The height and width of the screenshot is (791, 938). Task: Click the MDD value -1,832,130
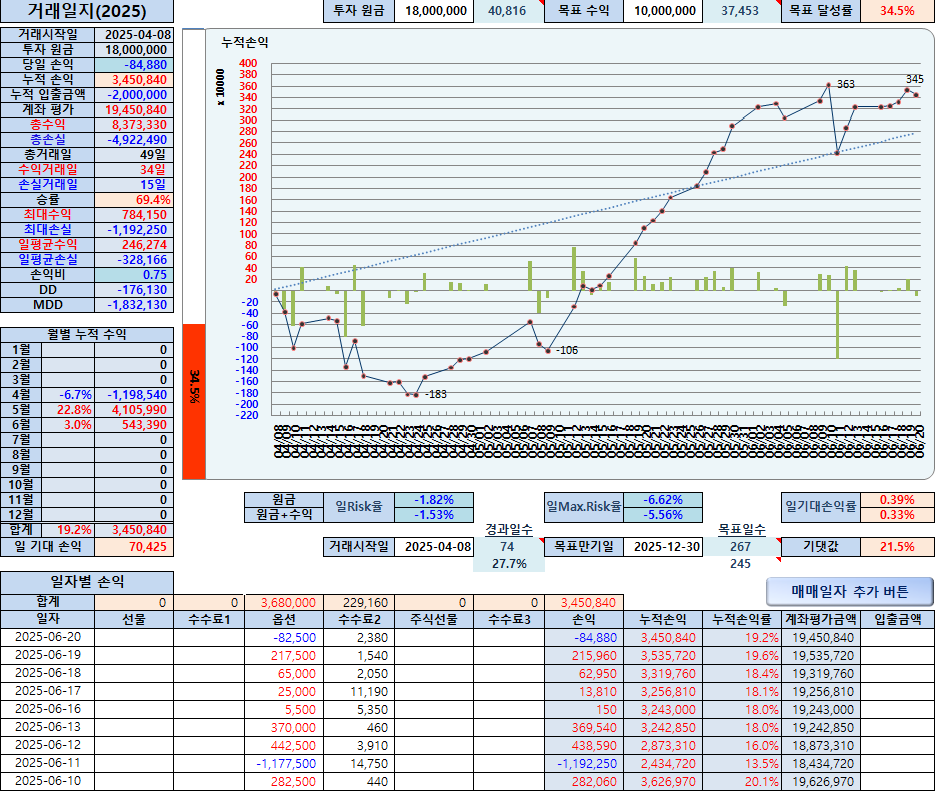pos(134,305)
